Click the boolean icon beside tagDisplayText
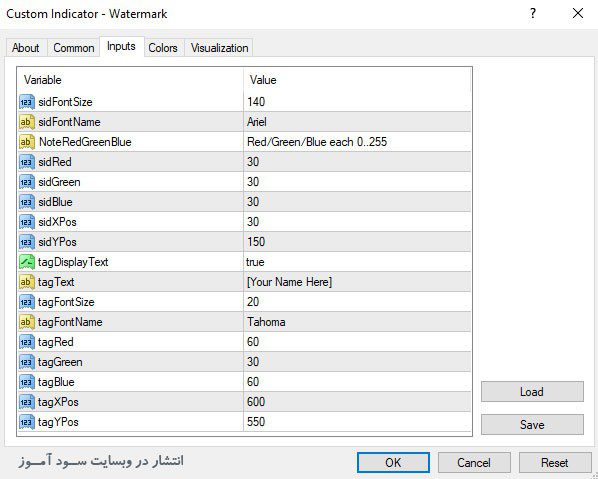 tap(27, 262)
